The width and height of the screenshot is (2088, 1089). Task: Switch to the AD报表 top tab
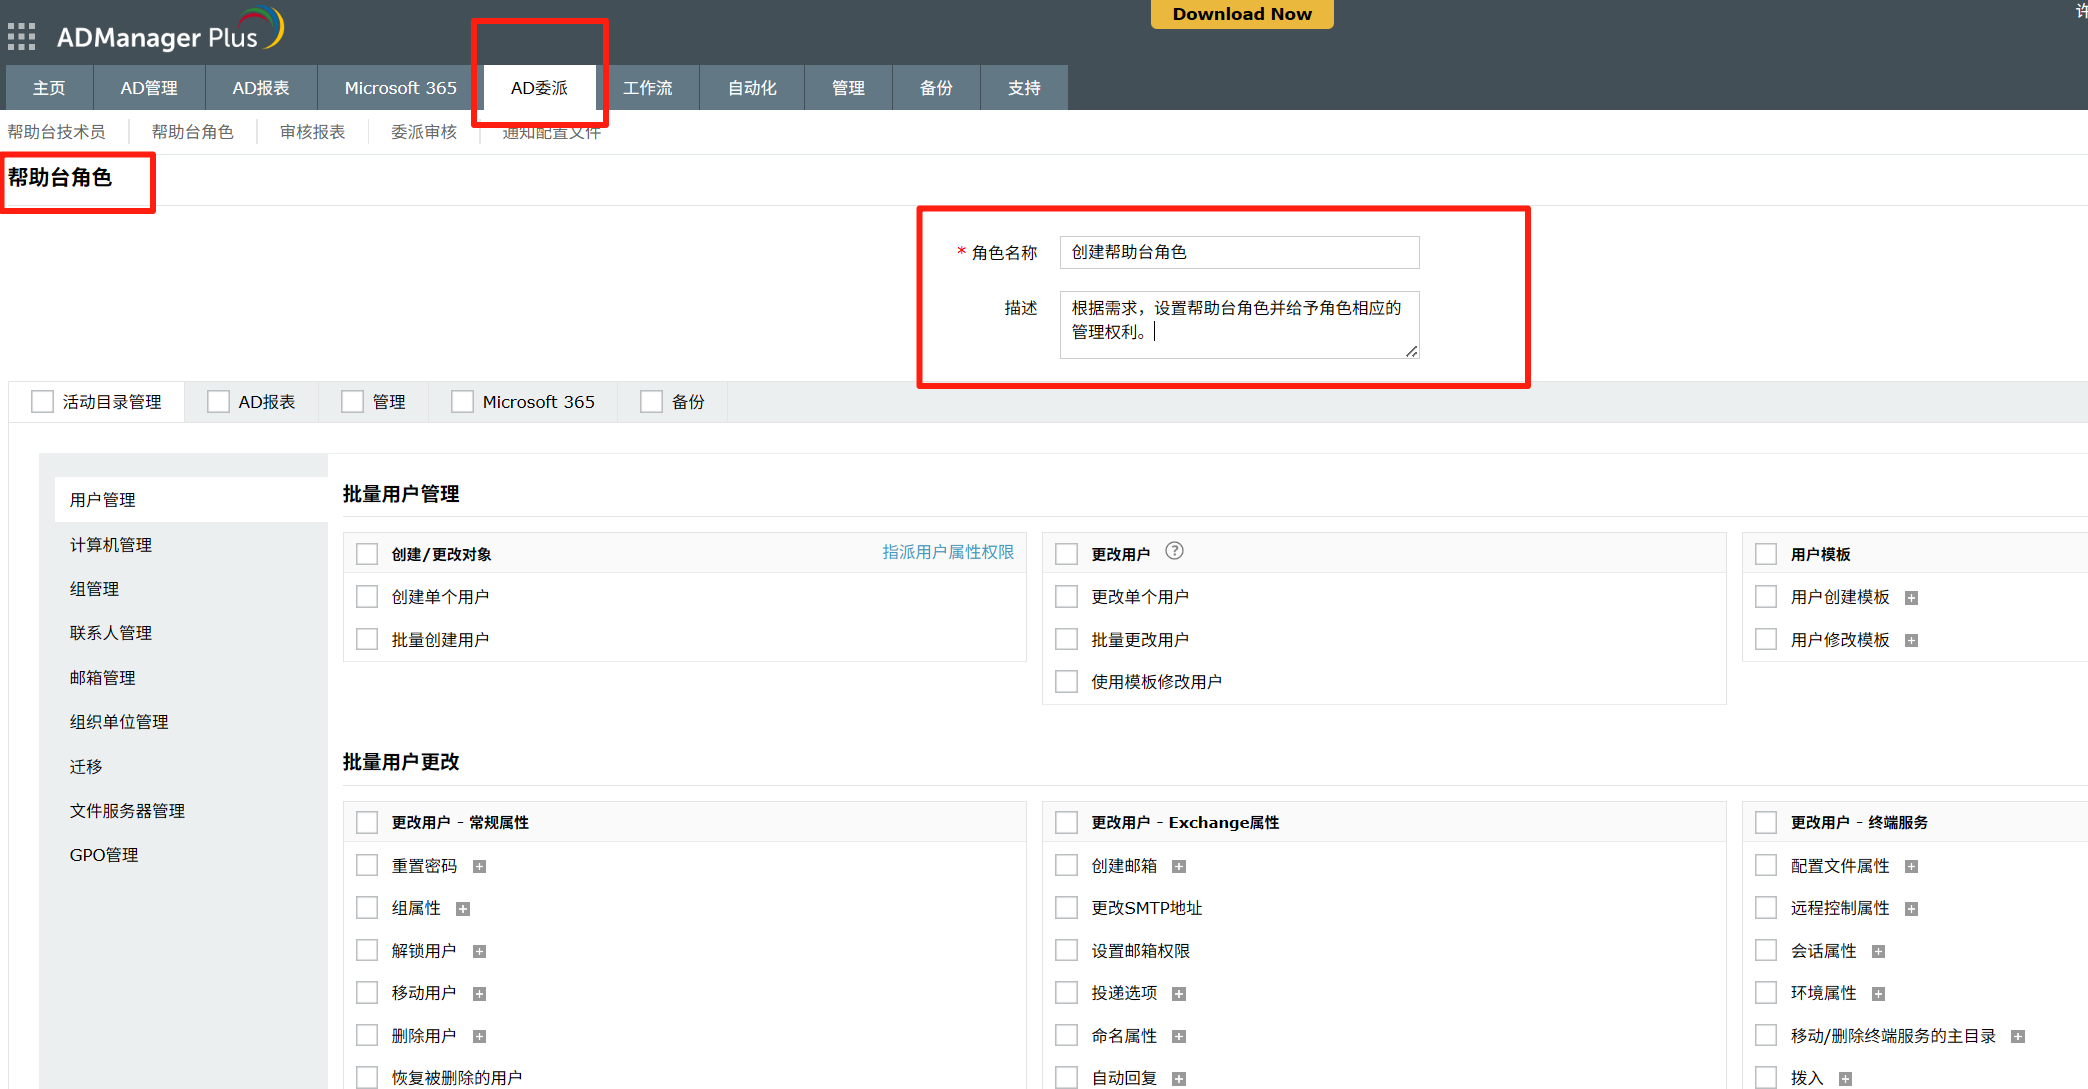coord(261,88)
